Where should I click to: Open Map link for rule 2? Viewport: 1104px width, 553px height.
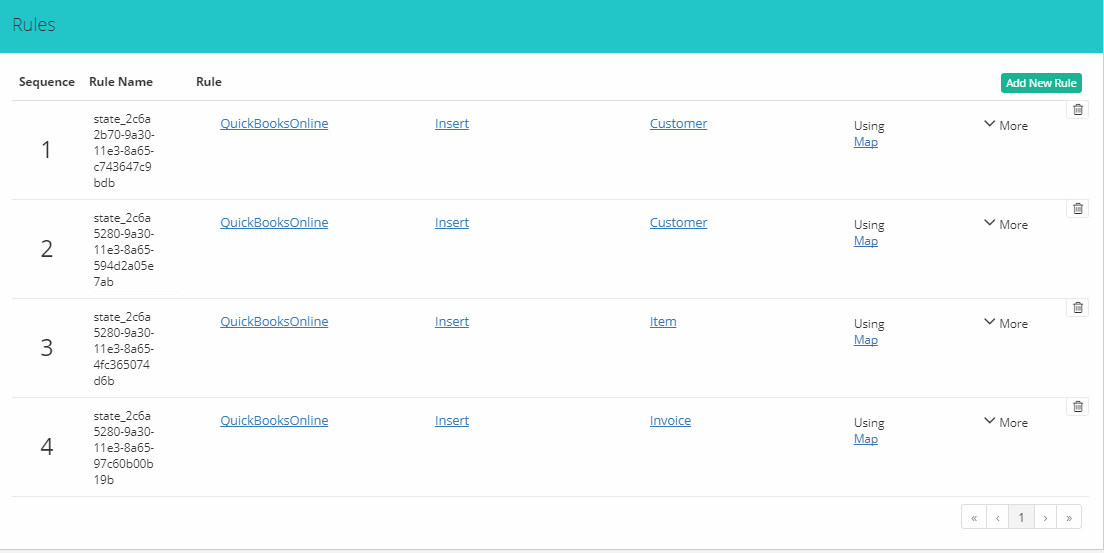[x=865, y=241]
